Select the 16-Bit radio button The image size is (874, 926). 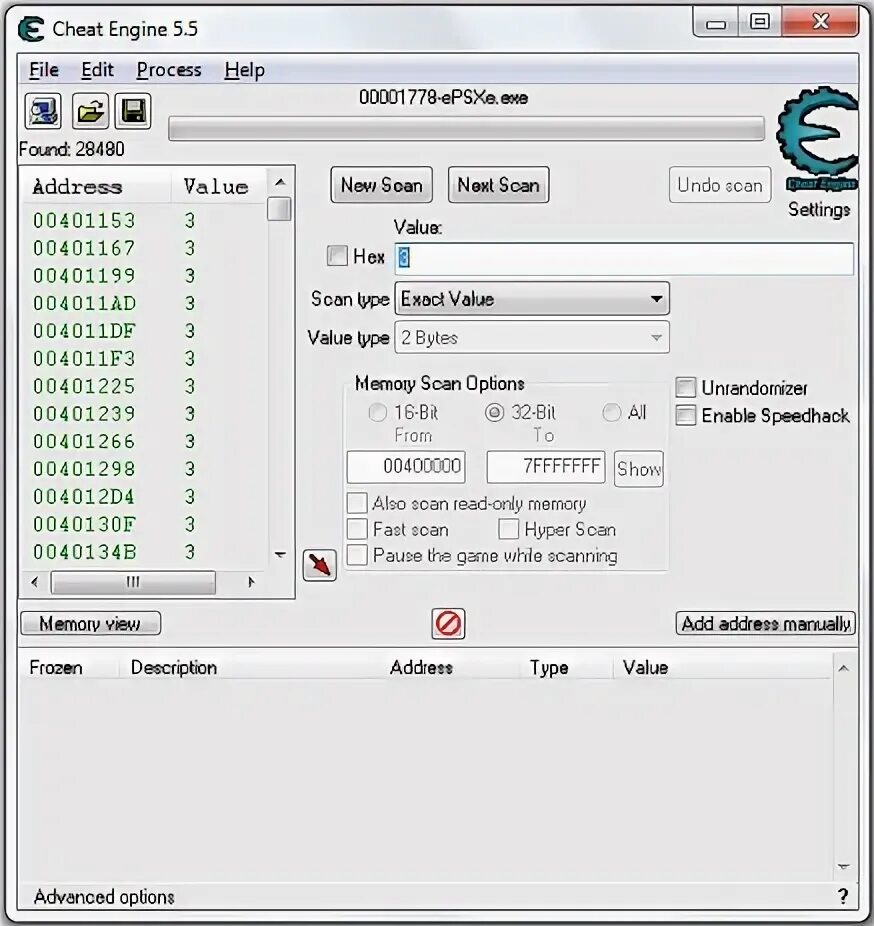pyautogui.click(x=377, y=412)
